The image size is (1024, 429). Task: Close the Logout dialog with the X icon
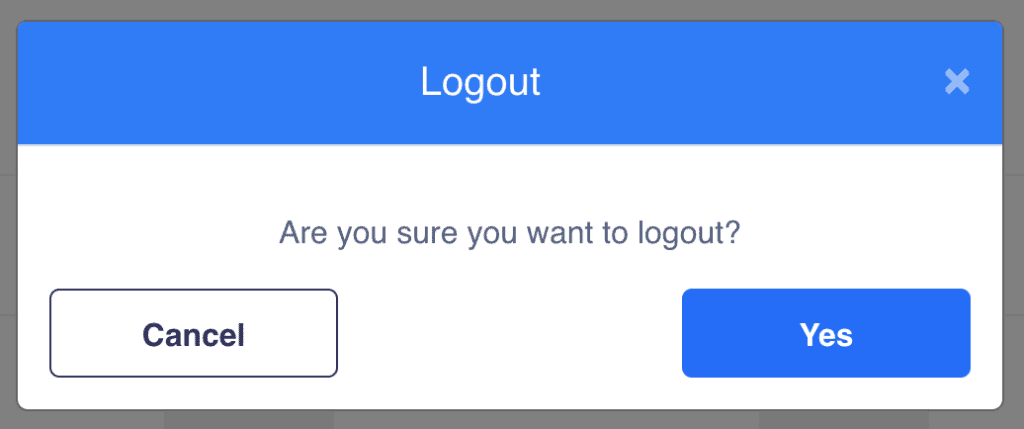tap(957, 82)
